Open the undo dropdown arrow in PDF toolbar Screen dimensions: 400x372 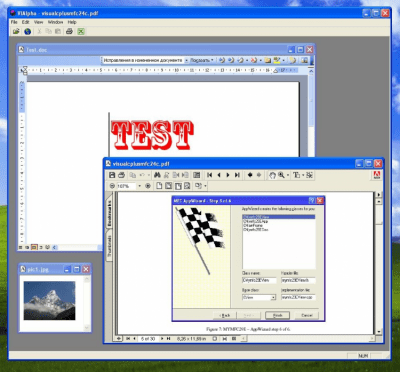coord(149,175)
